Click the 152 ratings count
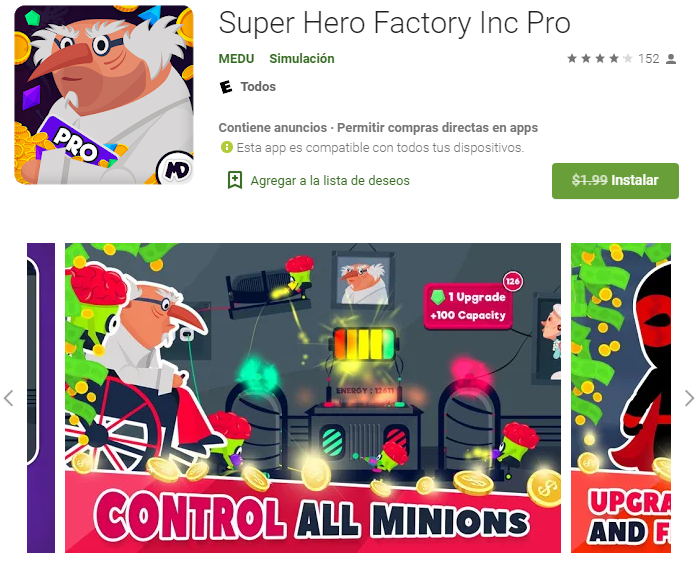The image size is (698, 568). [x=649, y=59]
